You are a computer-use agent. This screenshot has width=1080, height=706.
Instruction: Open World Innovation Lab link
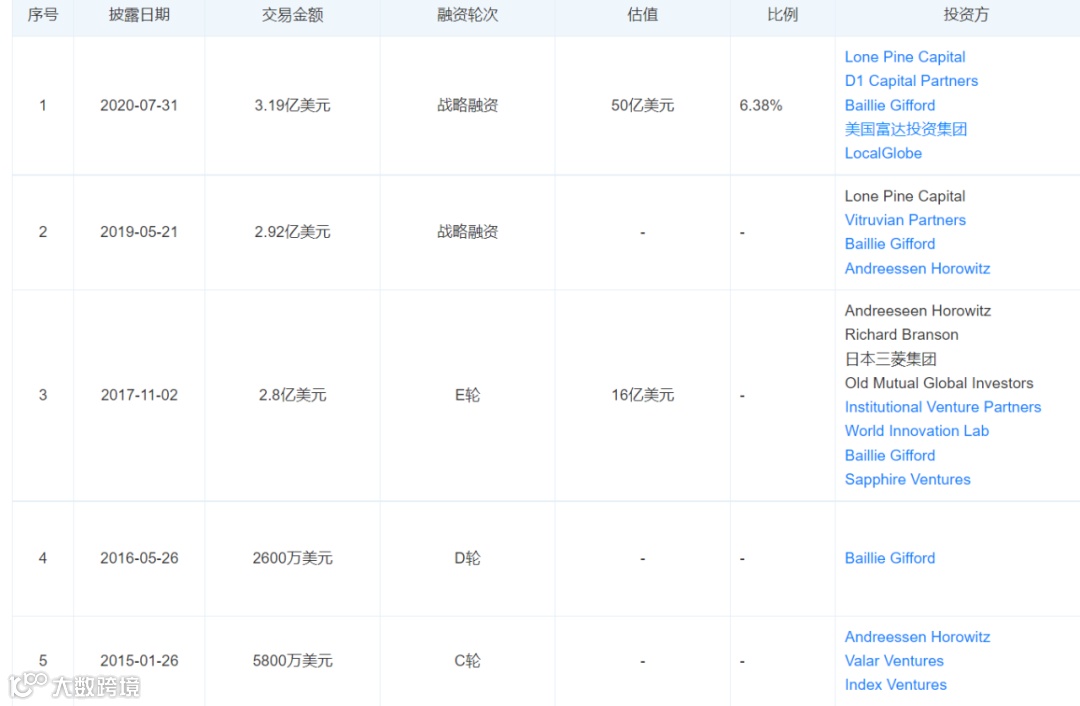click(916, 431)
